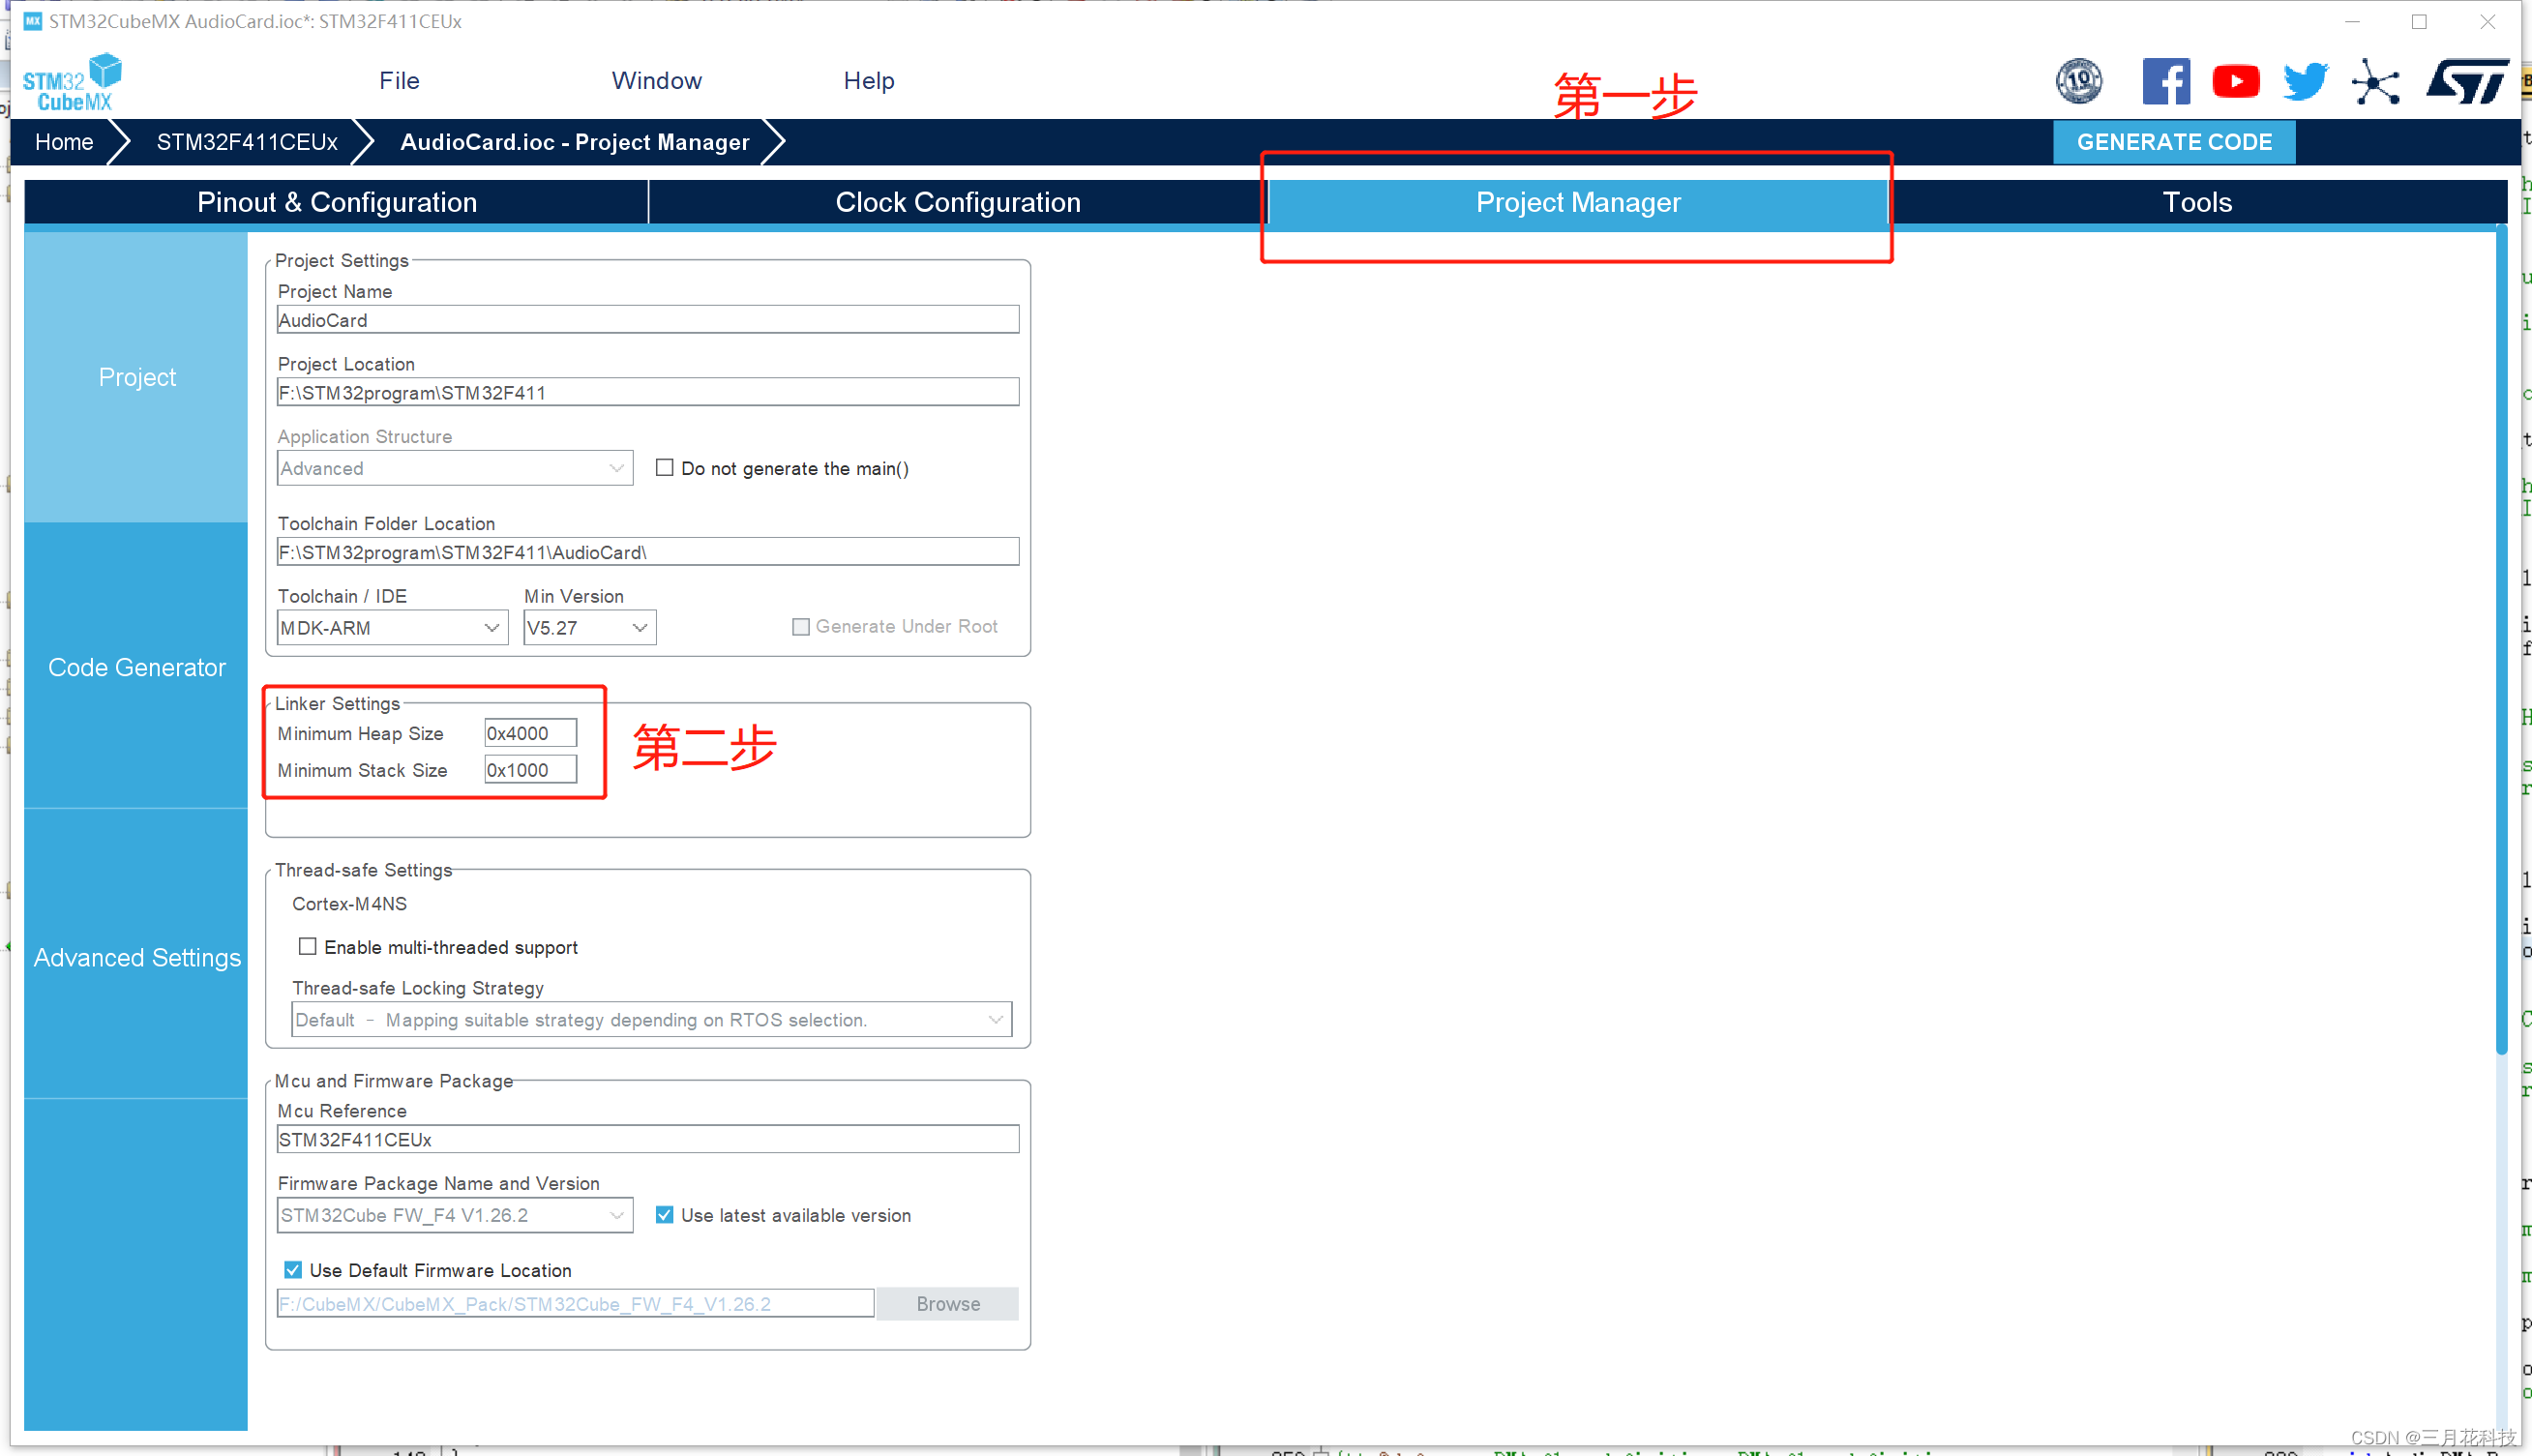This screenshot has width=2532, height=1456.
Task: Check Do not generate the main()
Action: pyautogui.click(x=664, y=468)
